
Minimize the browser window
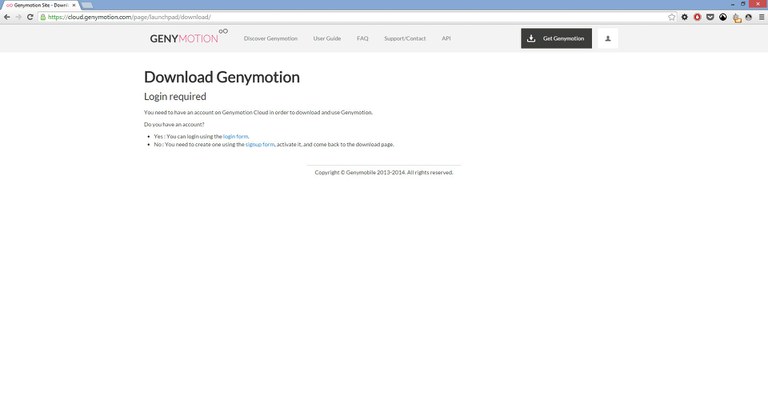(732, 4)
